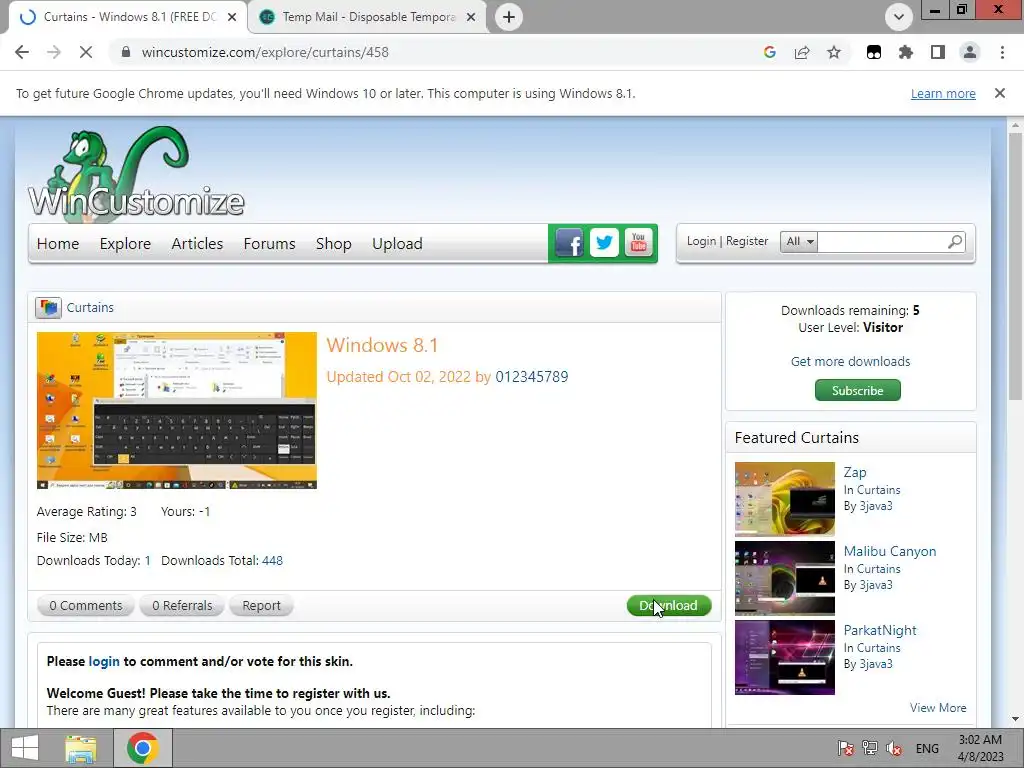Dismiss the Chrome update notification bar
The width and height of the screenshot is (1024, 768).
tap(1000, 93)
